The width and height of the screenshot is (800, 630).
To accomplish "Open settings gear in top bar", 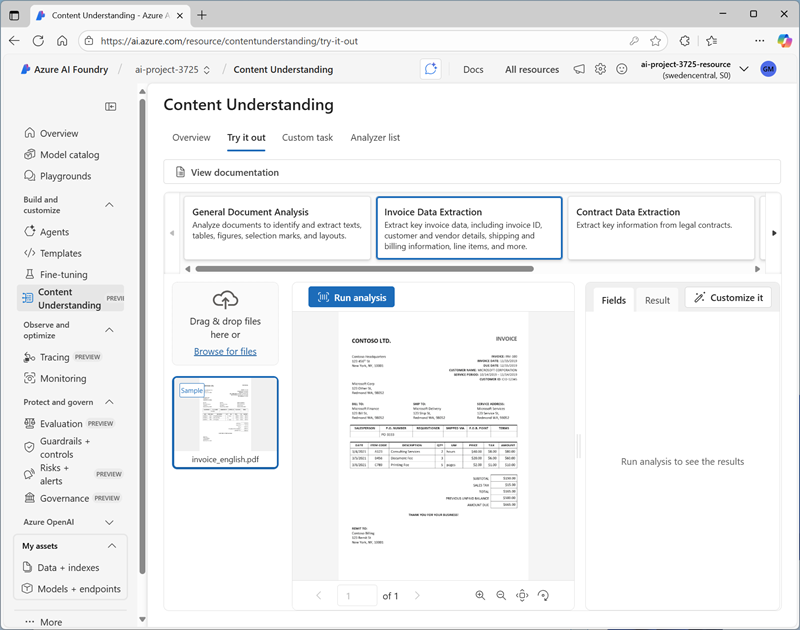I will point(600,69).
